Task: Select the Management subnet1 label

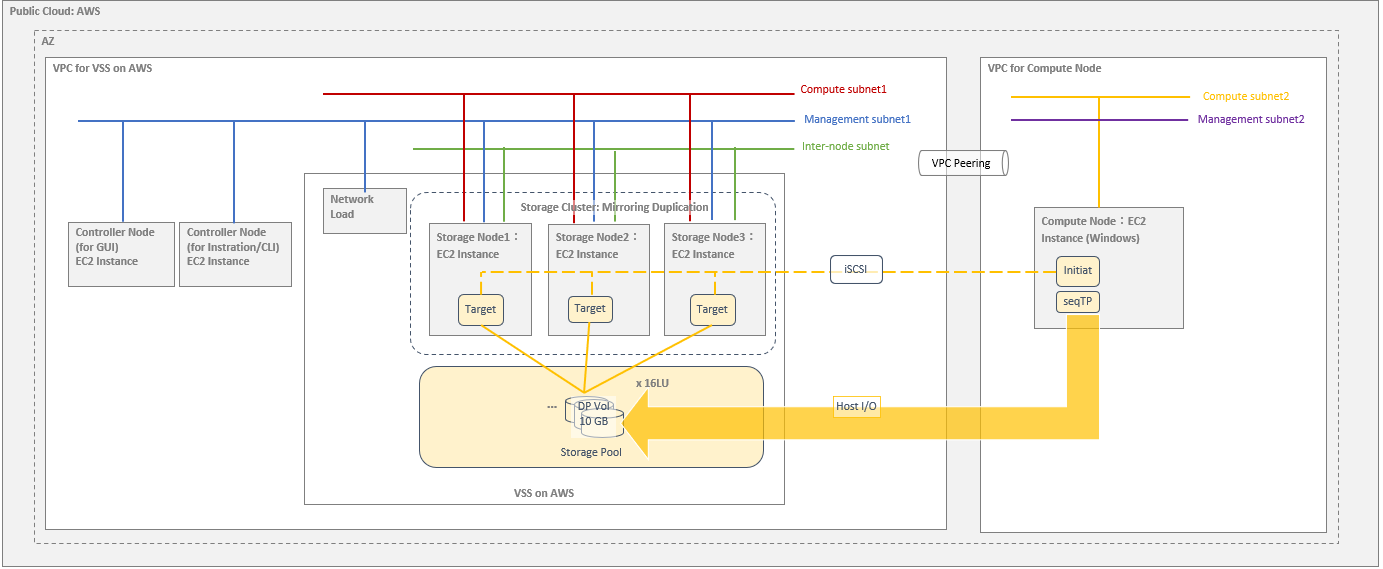Action: [x=857, y=119]
